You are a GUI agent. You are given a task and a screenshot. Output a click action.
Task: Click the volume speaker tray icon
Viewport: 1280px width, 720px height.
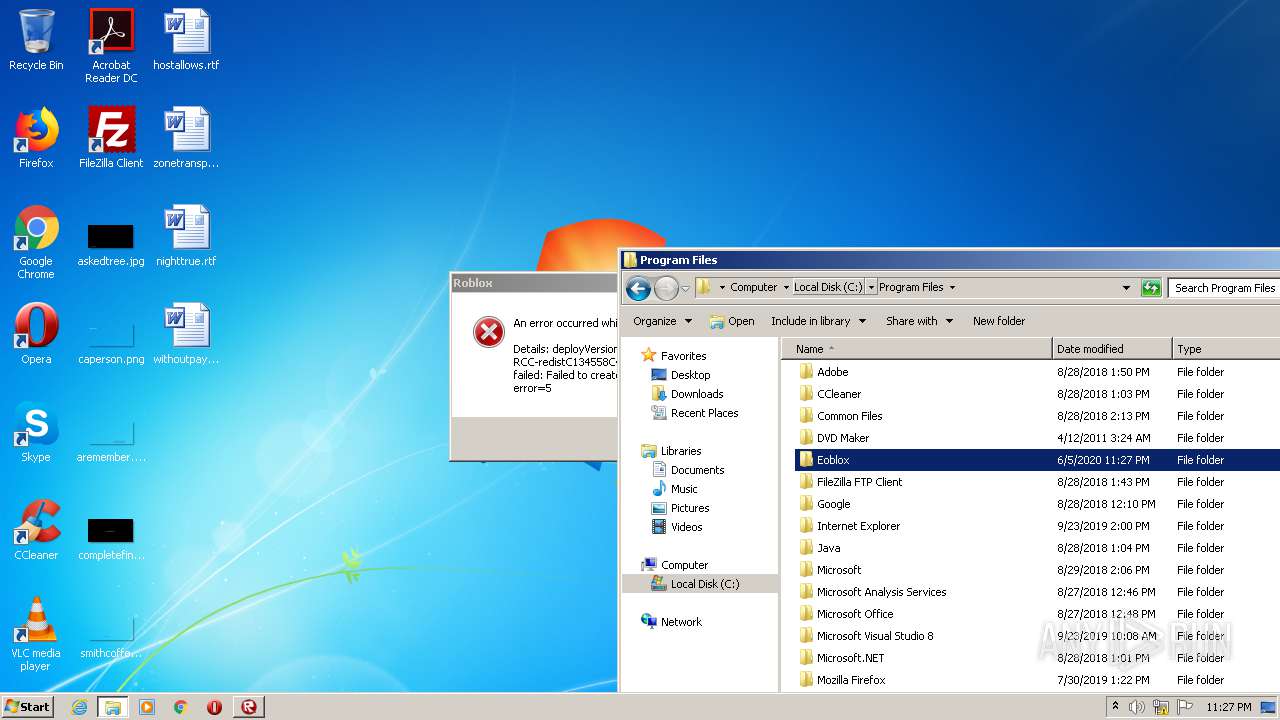[x=1137, y=707]
